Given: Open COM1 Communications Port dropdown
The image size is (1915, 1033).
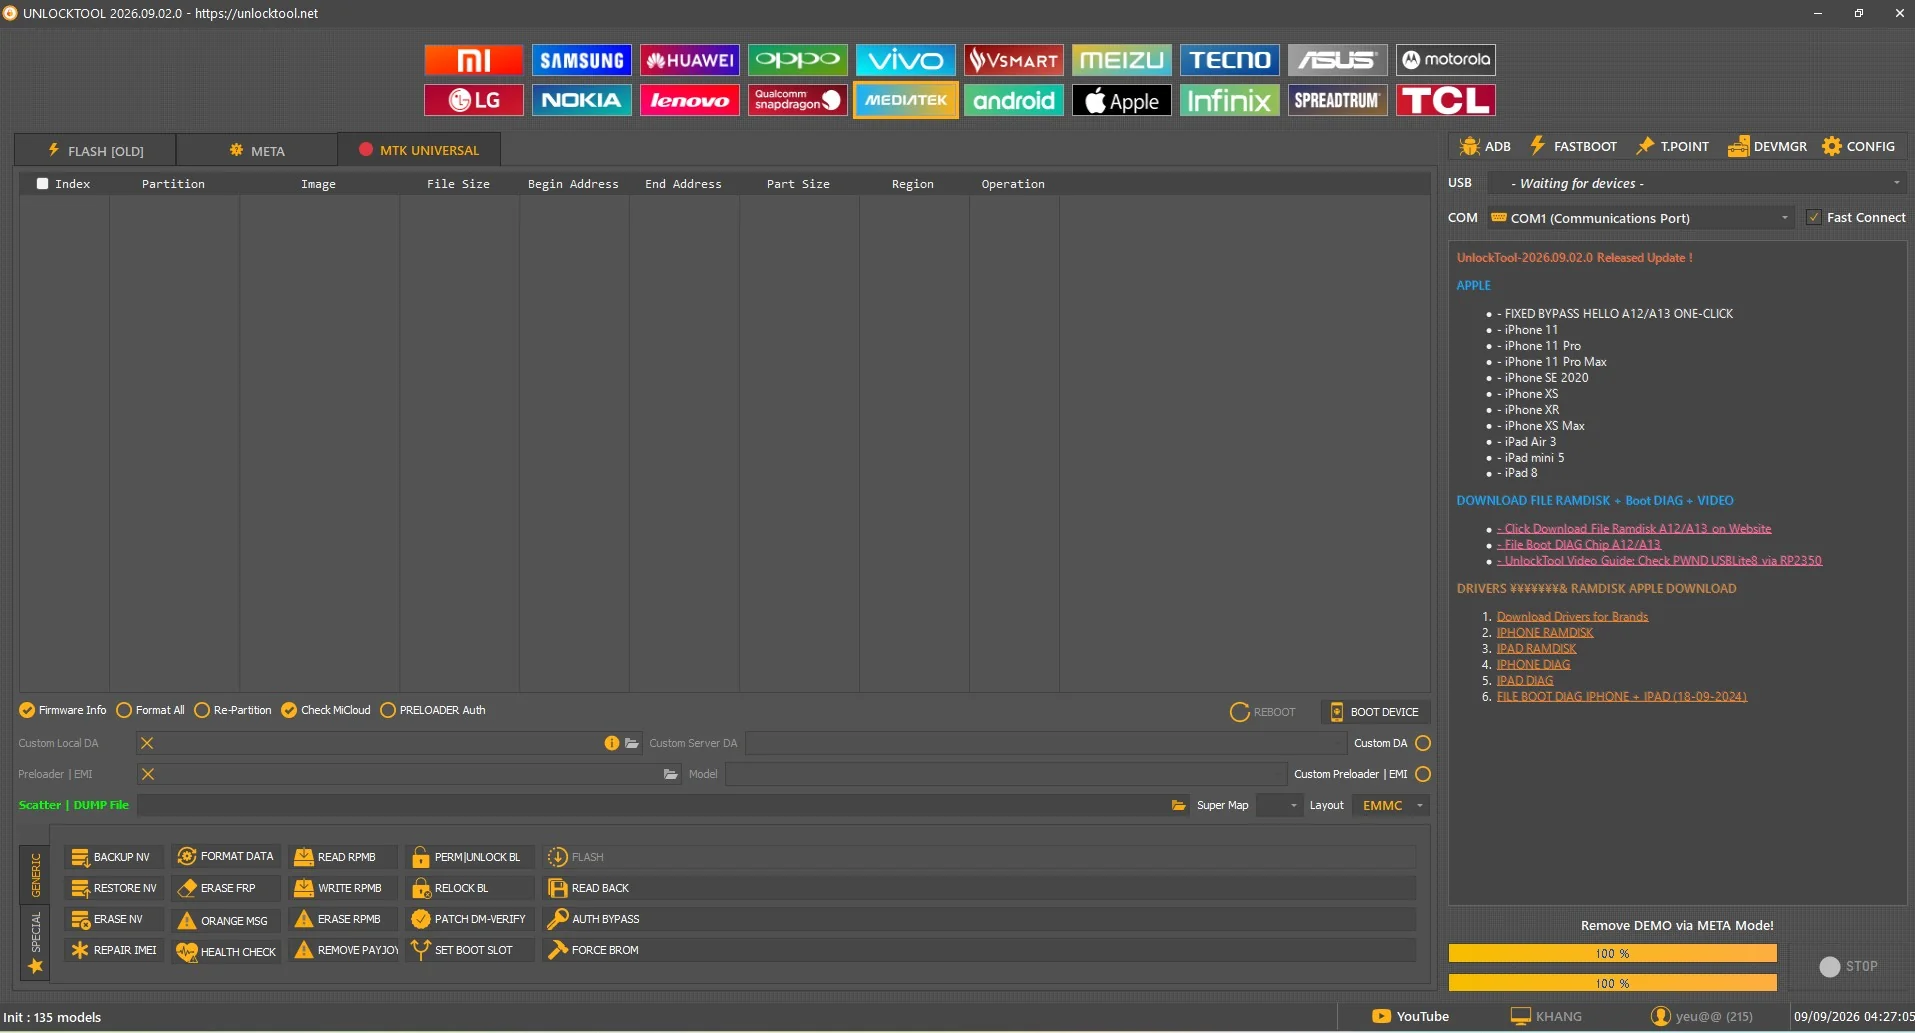Looking at the screenshot, I should (1642, 218).
